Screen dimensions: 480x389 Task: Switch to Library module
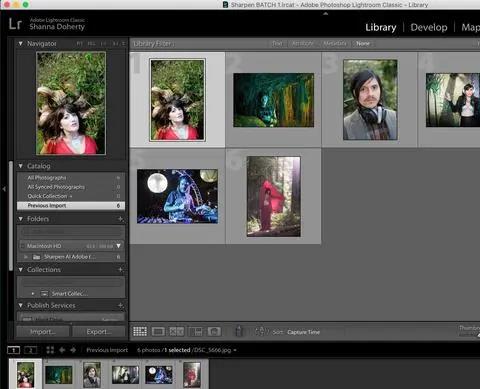click(x=381, y=27)
